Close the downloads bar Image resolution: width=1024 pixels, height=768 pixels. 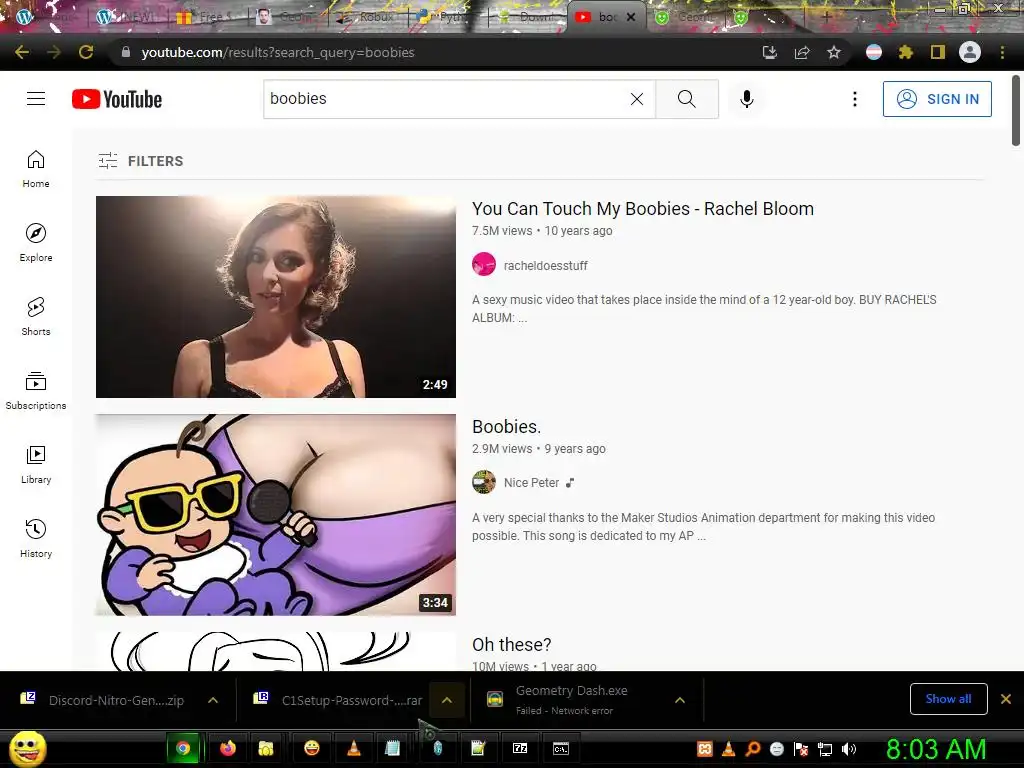(1006, 699)
